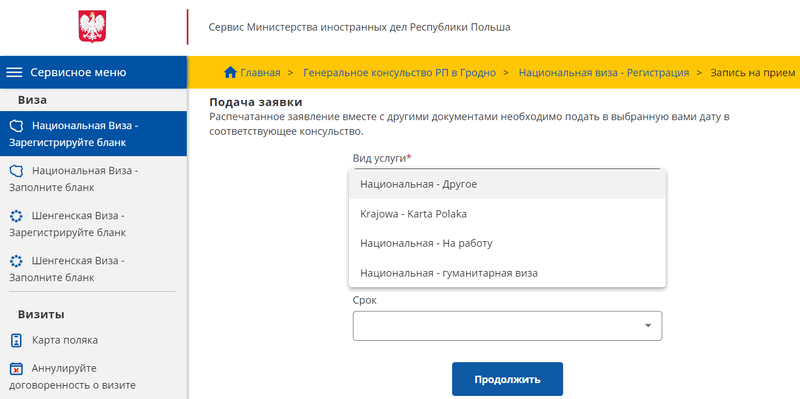Screen dimensions: 800x399
Task: Click Poland map icon beside Национальная Виза Заполните бланк
Action: (16, 171)
